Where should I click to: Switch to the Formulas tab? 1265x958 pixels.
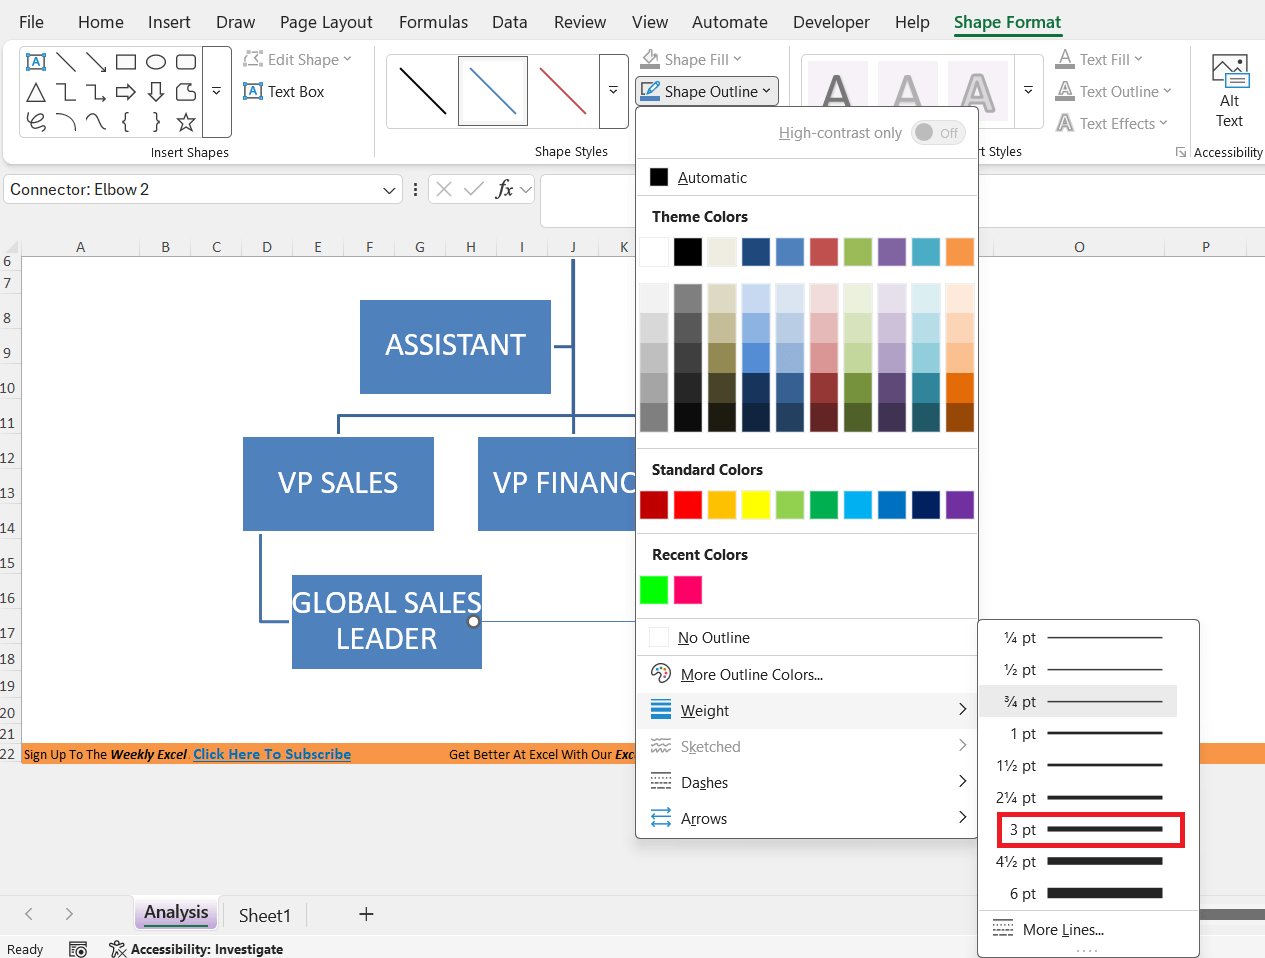coord(433,22)
